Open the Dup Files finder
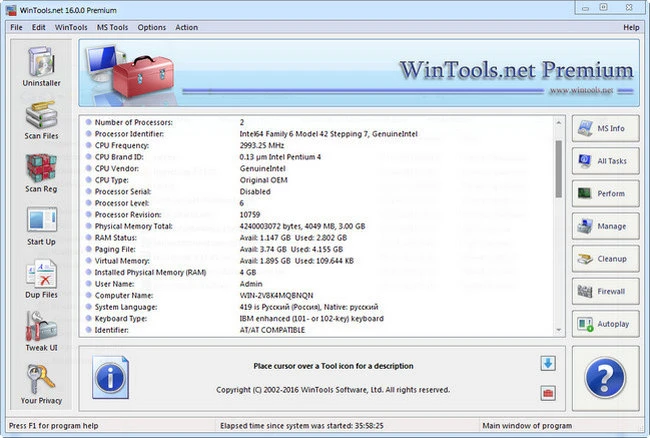The height and width of the screenshot is (438, 650). click(39, 280)
